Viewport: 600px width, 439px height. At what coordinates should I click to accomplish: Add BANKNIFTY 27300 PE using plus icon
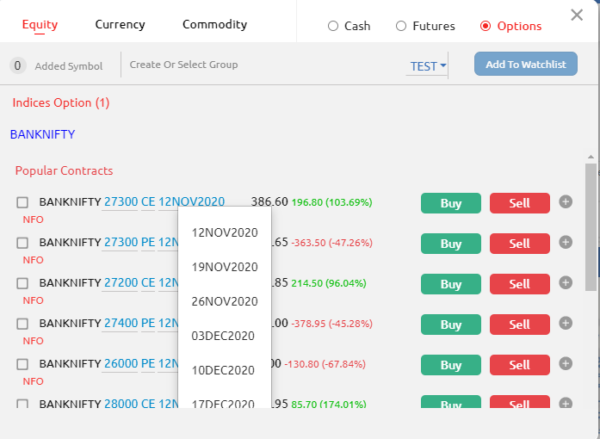pyautogui.click(x=566, y=242)
